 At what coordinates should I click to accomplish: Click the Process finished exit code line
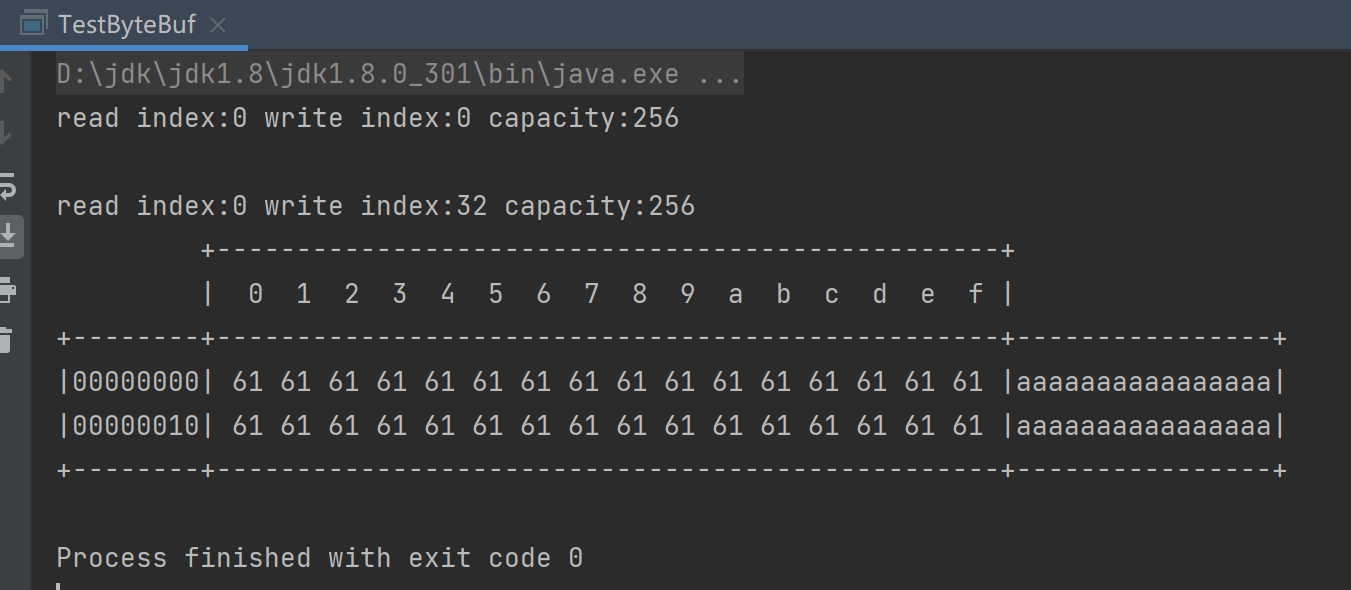pyautogui.click(x=319, y=558)
